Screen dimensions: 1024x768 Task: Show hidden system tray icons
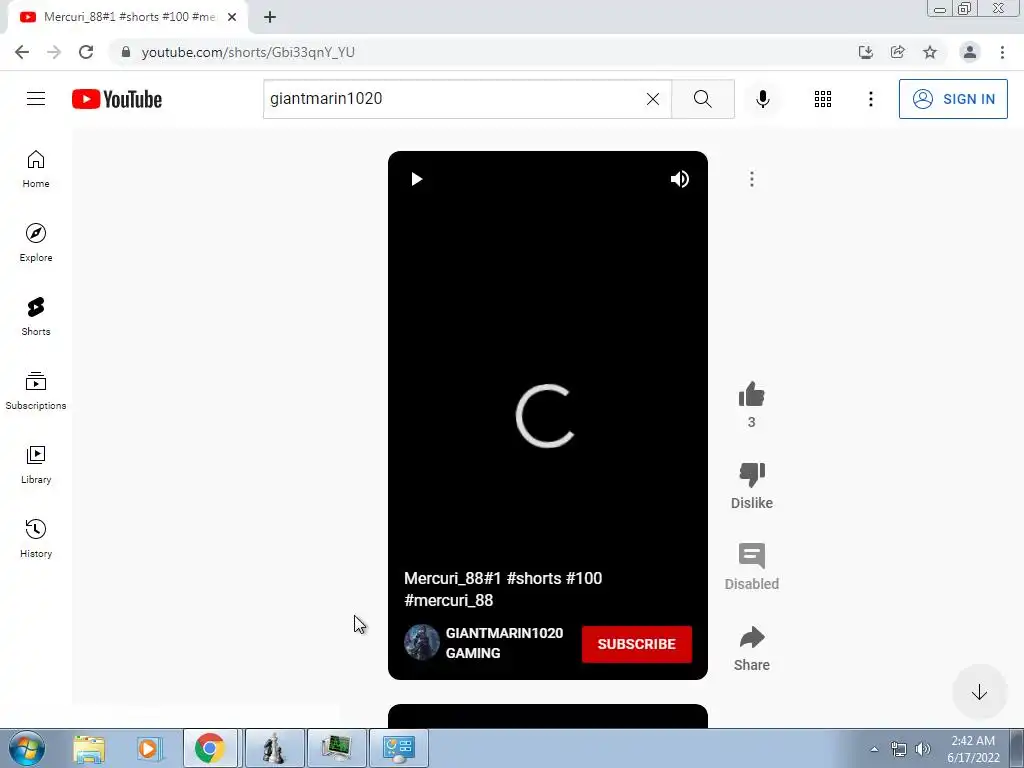[x=874, y=749]
